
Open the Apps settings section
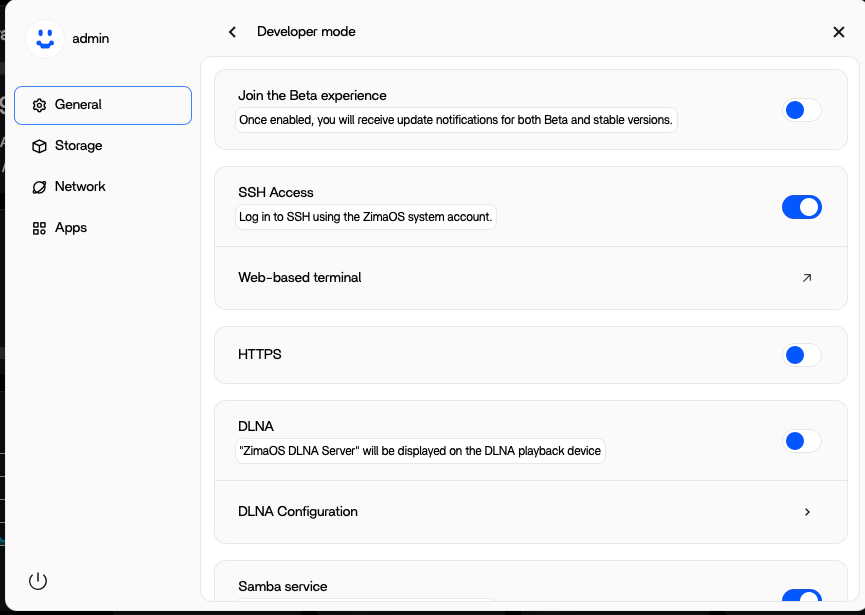[71, 228]
